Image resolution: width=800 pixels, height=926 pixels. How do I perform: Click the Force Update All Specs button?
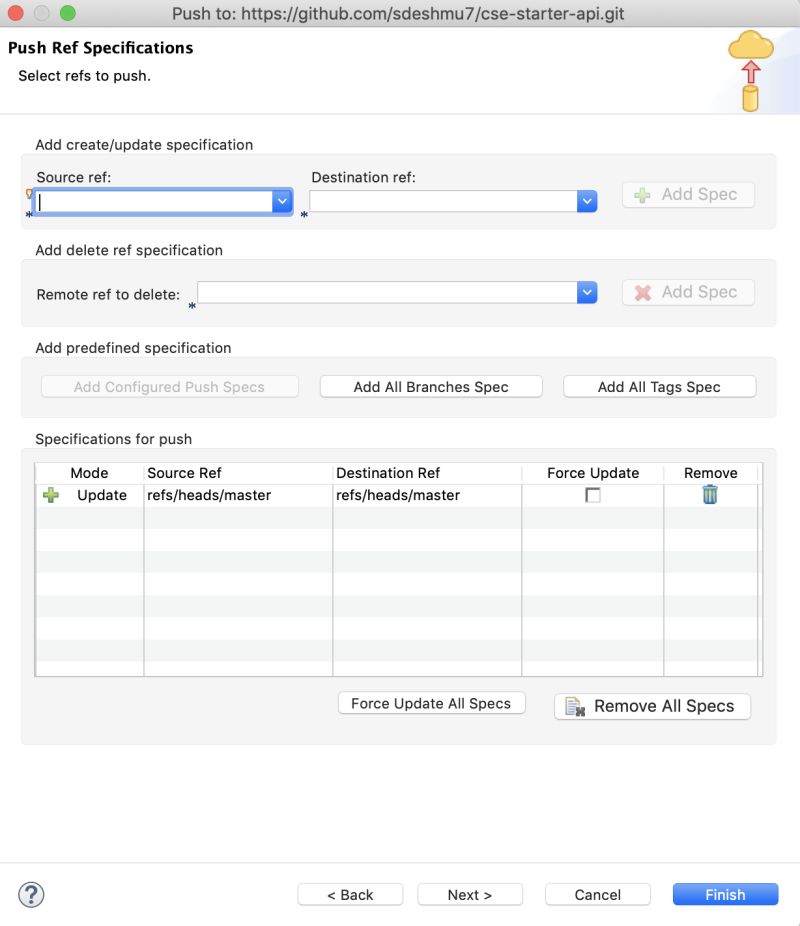click(x=430, y=703)
